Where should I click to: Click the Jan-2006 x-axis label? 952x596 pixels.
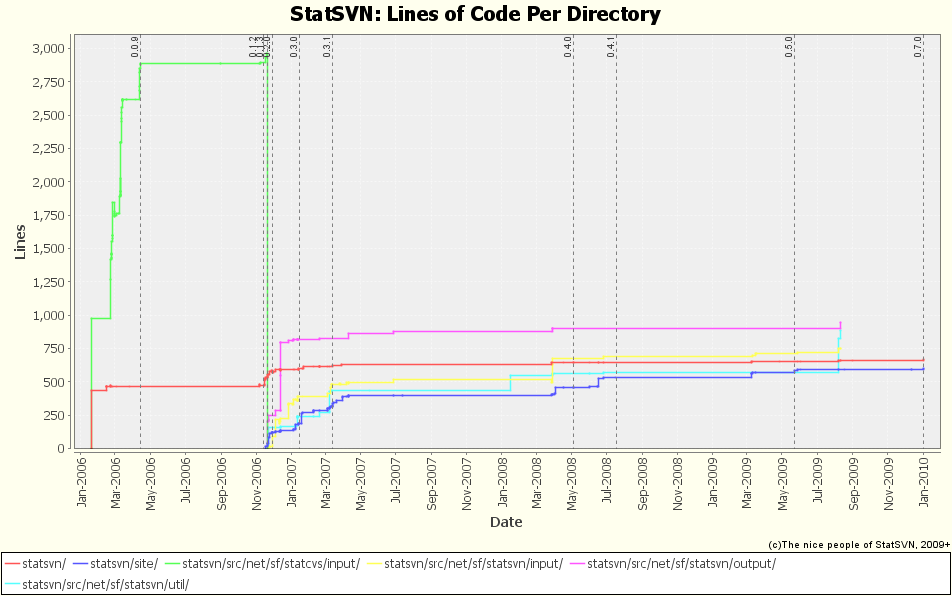coord(81,483)
